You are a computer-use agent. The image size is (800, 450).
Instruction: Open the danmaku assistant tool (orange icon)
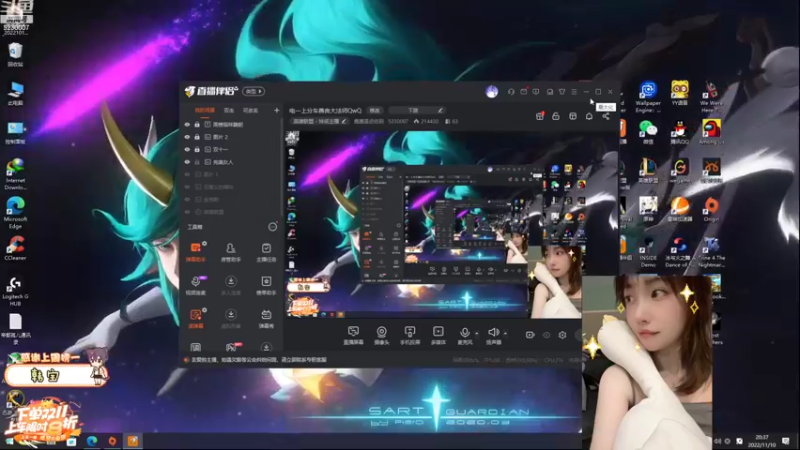(x=195, y=252)
